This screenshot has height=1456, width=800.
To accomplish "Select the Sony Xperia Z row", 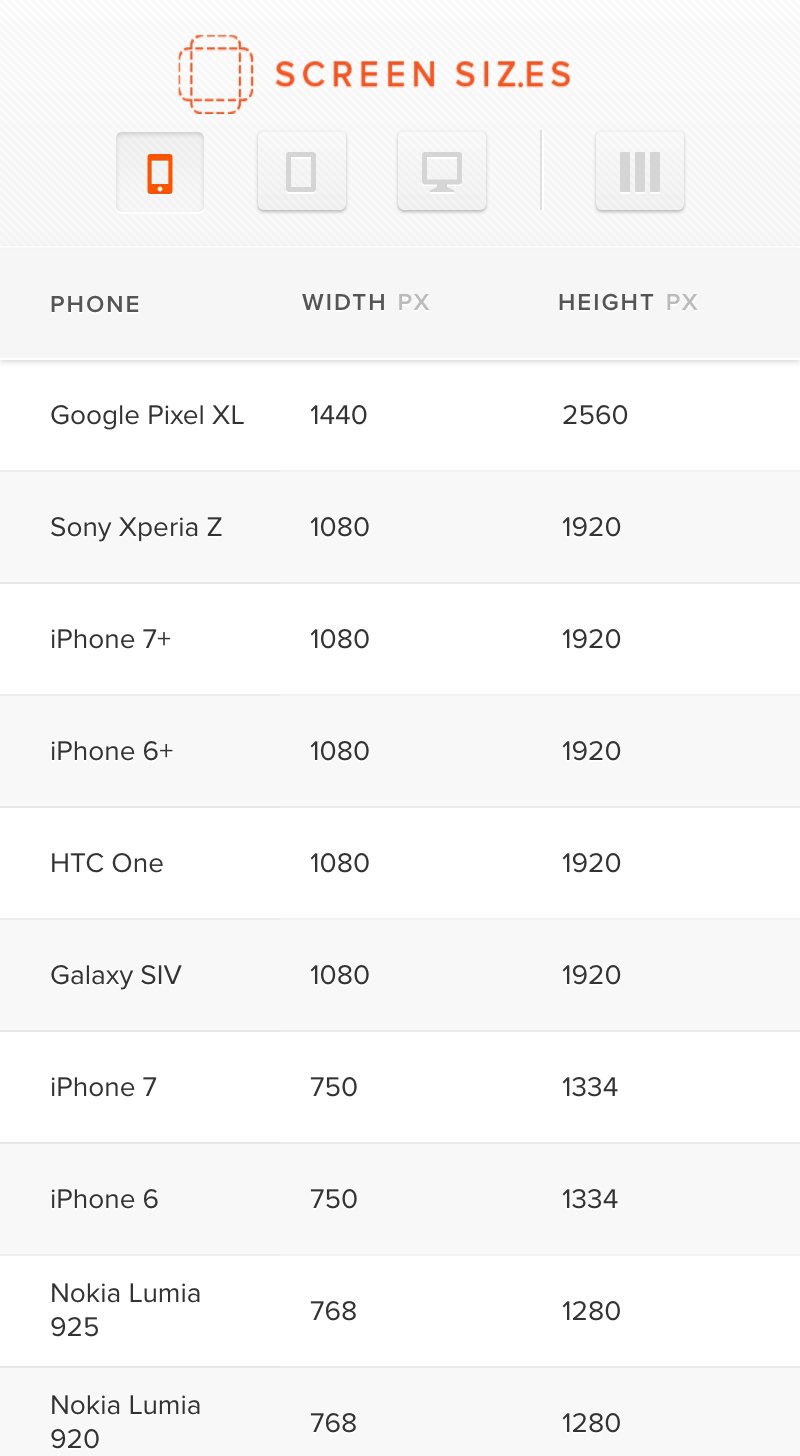I will click(x=136, y=527).
